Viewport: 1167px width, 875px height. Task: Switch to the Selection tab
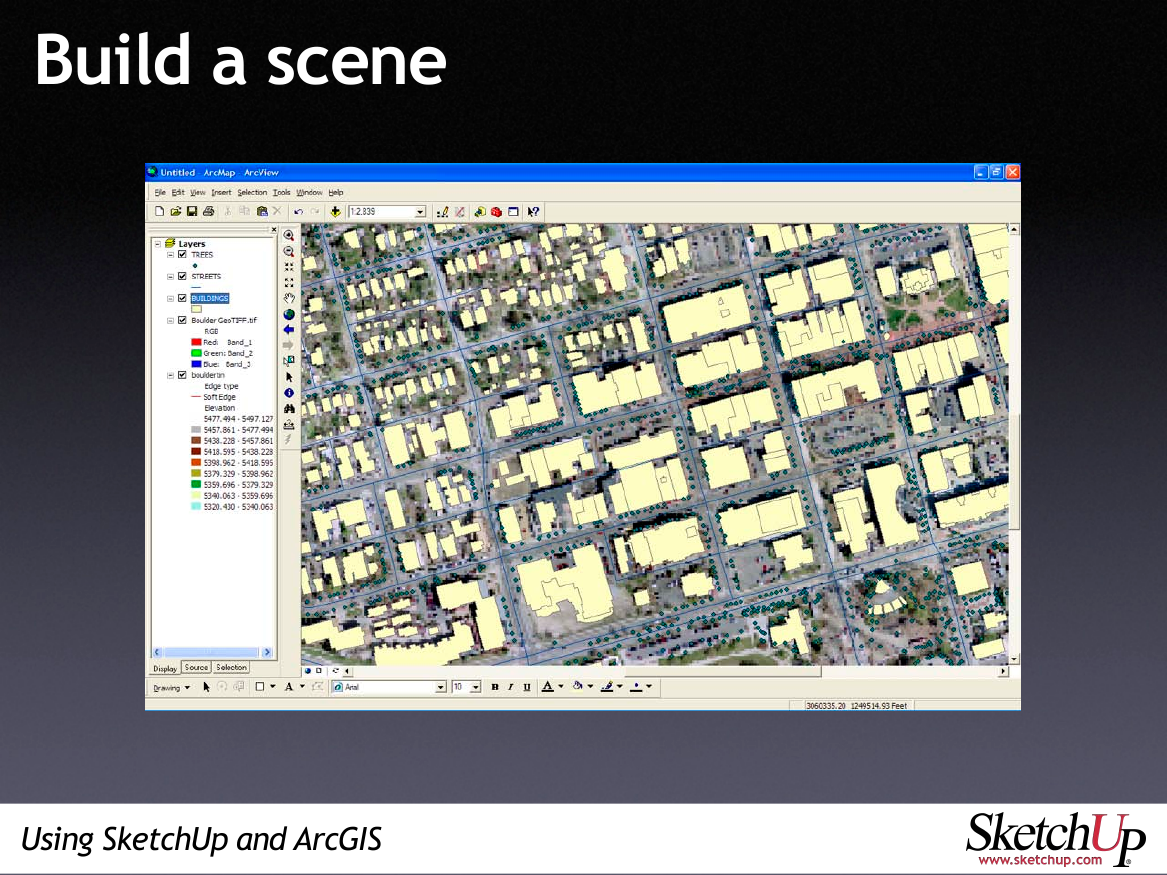231,667
